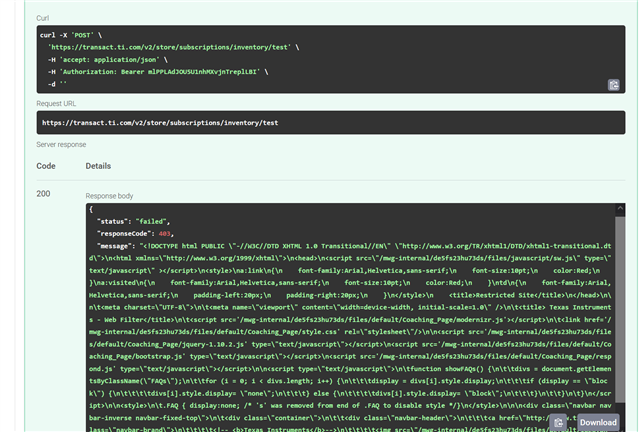
Task: Click the -d '' line in curl
Action: [57, 84]
